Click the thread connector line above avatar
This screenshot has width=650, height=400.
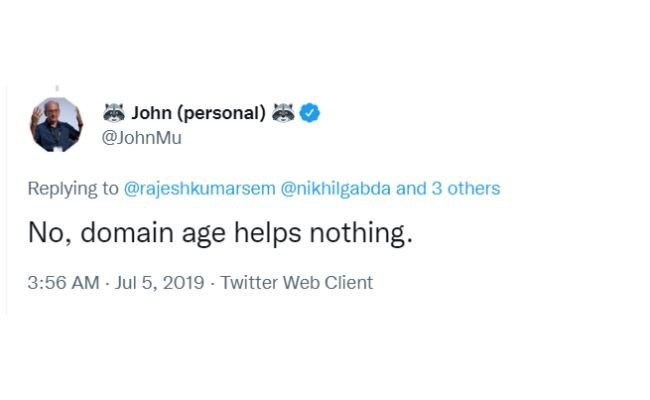pos(56,88)
